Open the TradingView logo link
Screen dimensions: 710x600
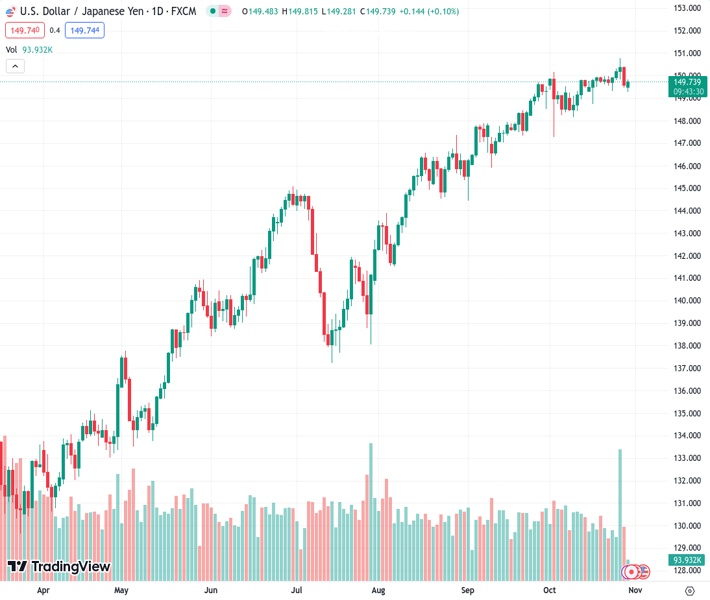[x=58, y=567]
